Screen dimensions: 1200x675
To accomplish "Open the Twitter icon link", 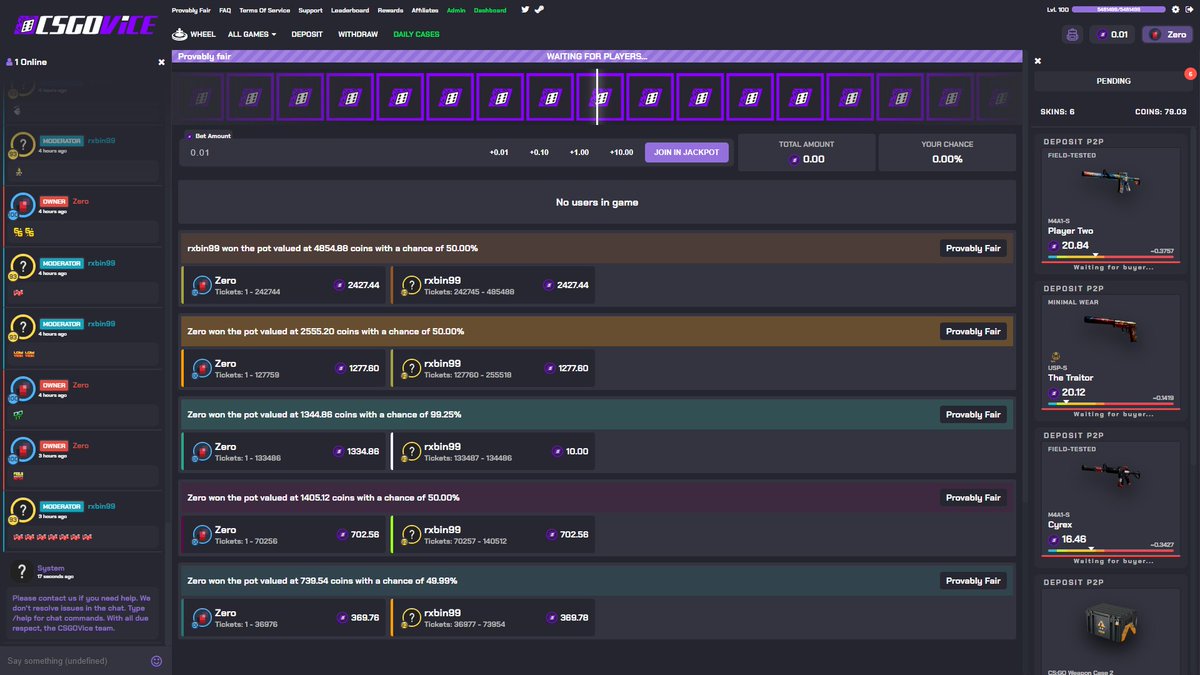I will (525, 10).
